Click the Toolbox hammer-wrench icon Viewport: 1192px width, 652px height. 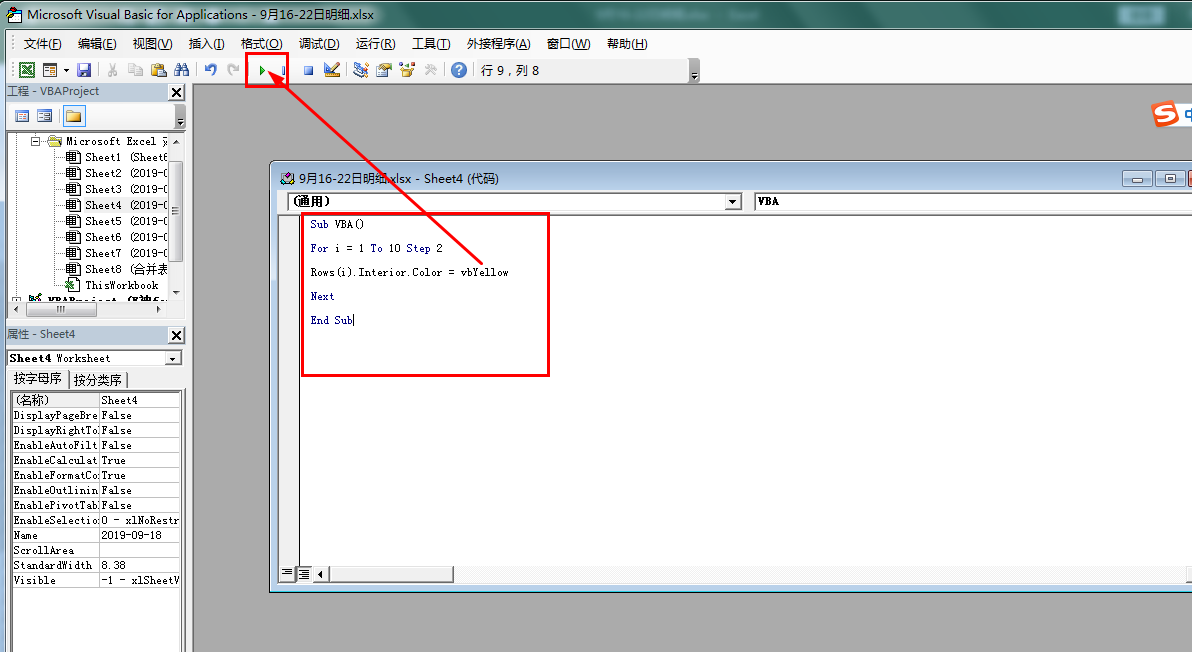coord(430,70)
